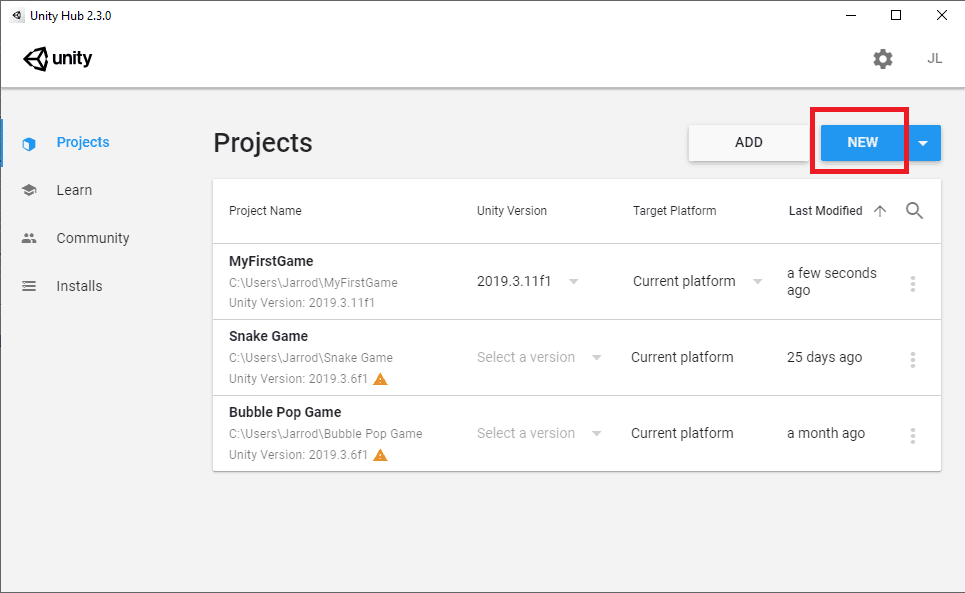Image resolution: width=965 pixels, height=593 pixels.
Task: Switch to the Learn section
Action: tap(74, 190)
